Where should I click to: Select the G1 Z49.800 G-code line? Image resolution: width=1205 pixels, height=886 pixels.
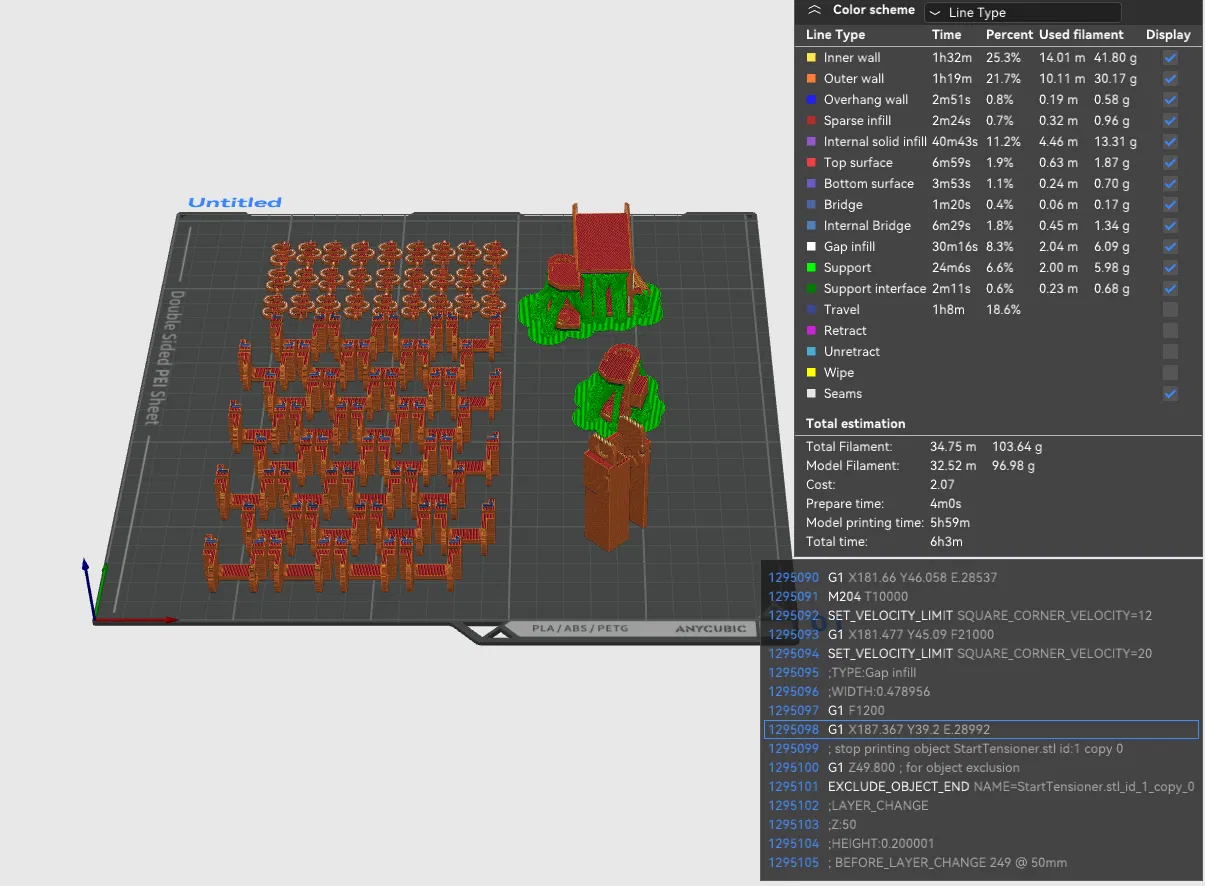(x=981, y=768)
